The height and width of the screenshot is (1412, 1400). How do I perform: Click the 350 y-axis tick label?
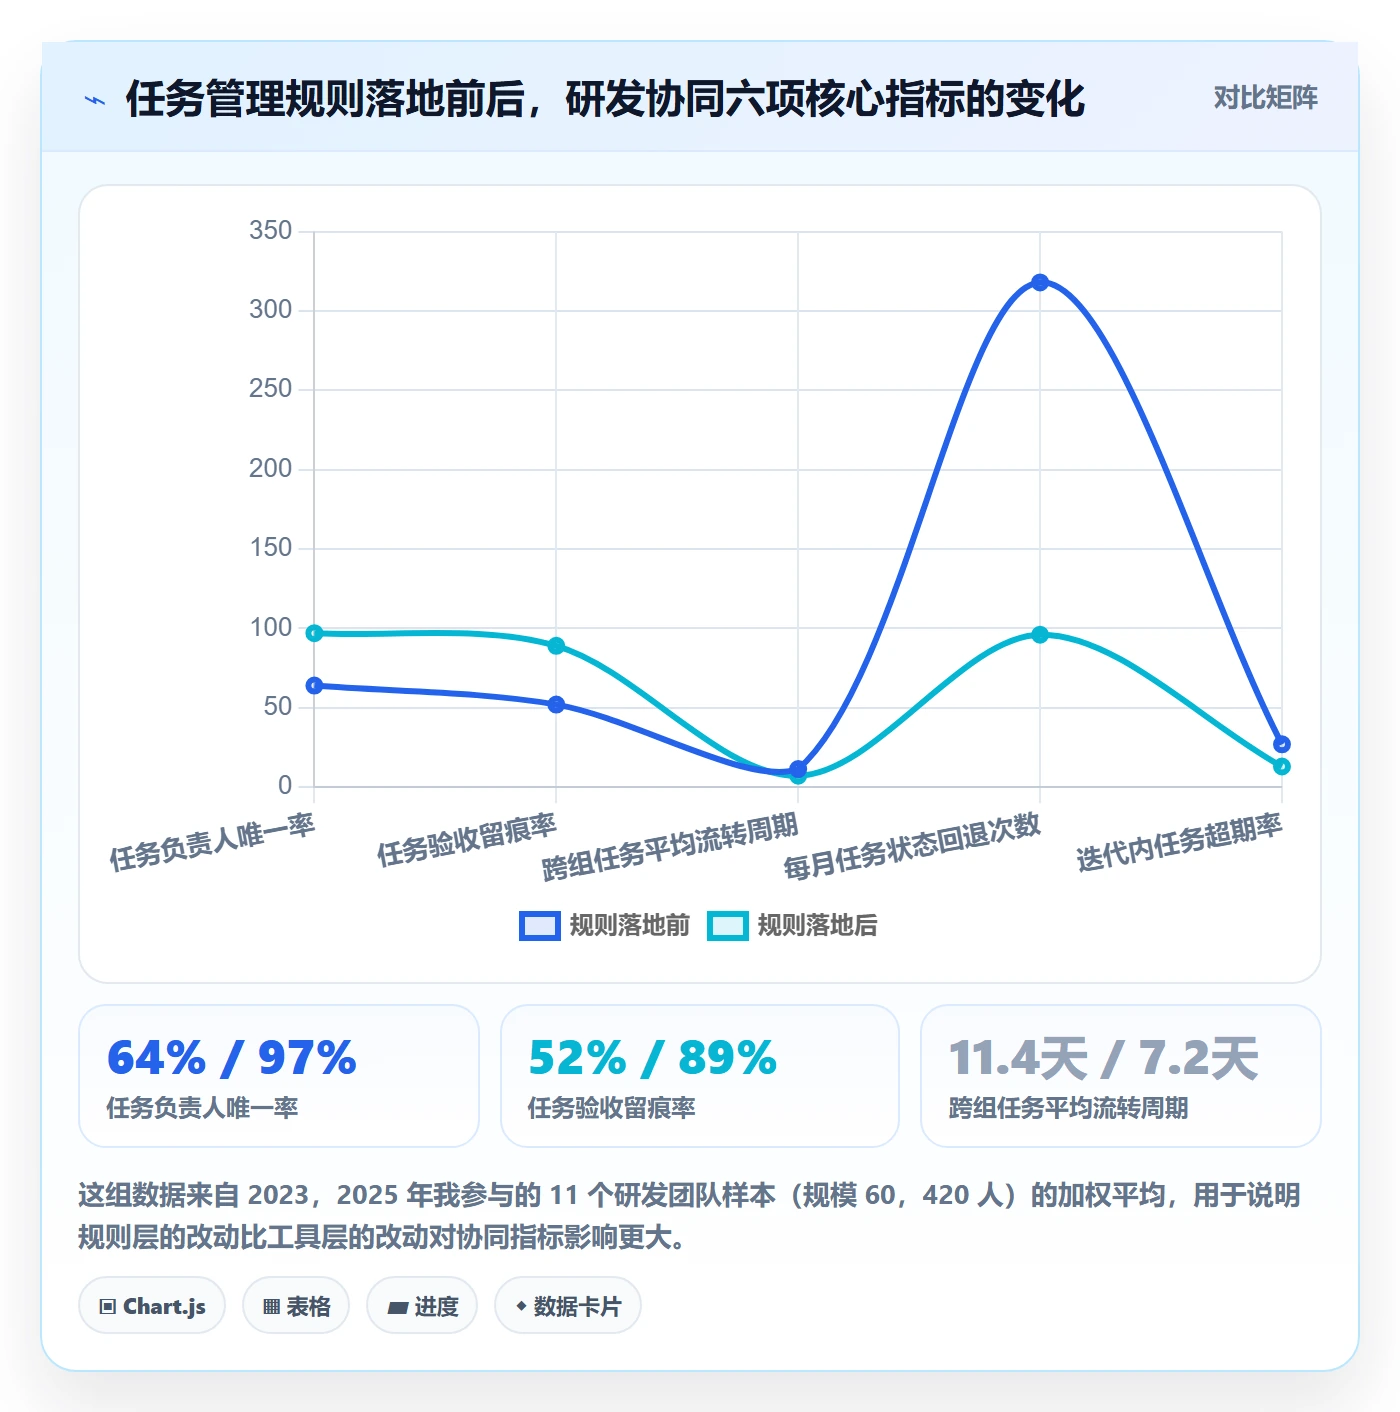pos(271,231)
